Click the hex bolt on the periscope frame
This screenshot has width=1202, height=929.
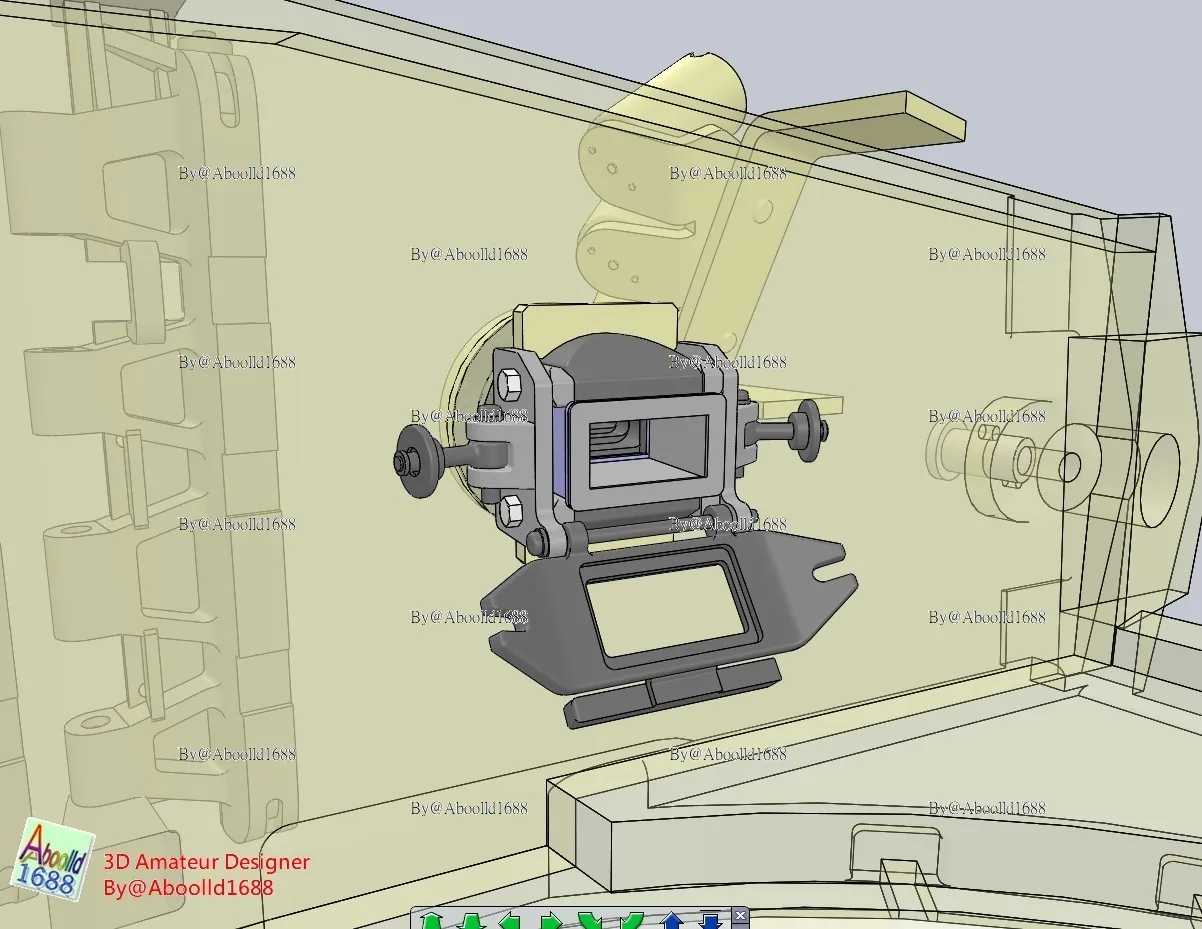508,383
